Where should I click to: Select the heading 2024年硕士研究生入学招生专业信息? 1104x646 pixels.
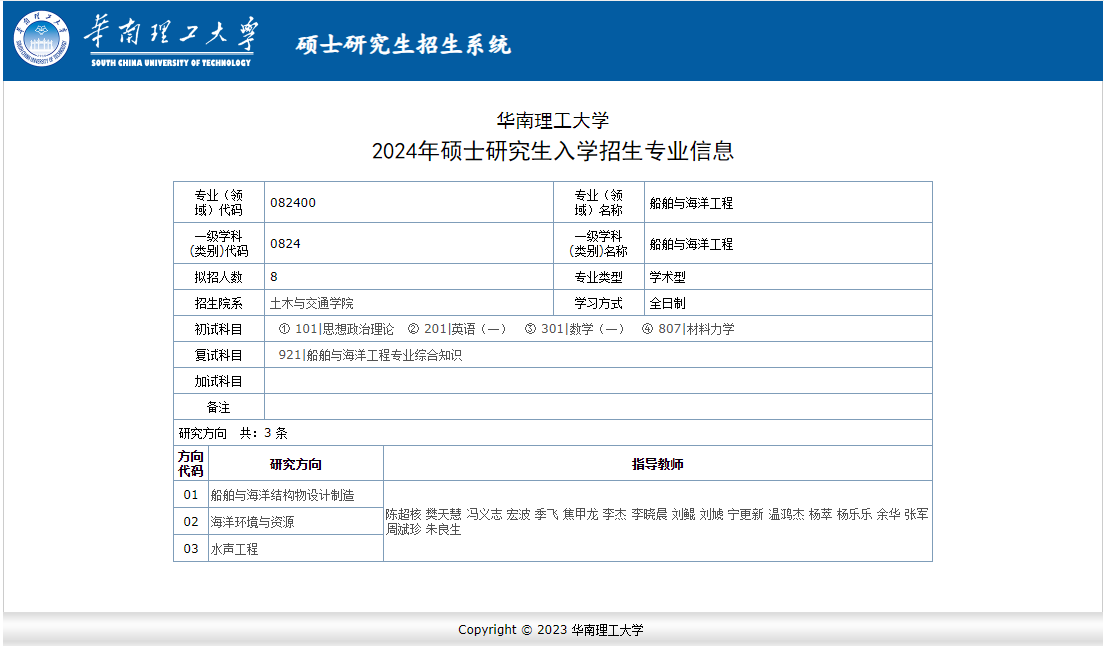tap(553, 151)
